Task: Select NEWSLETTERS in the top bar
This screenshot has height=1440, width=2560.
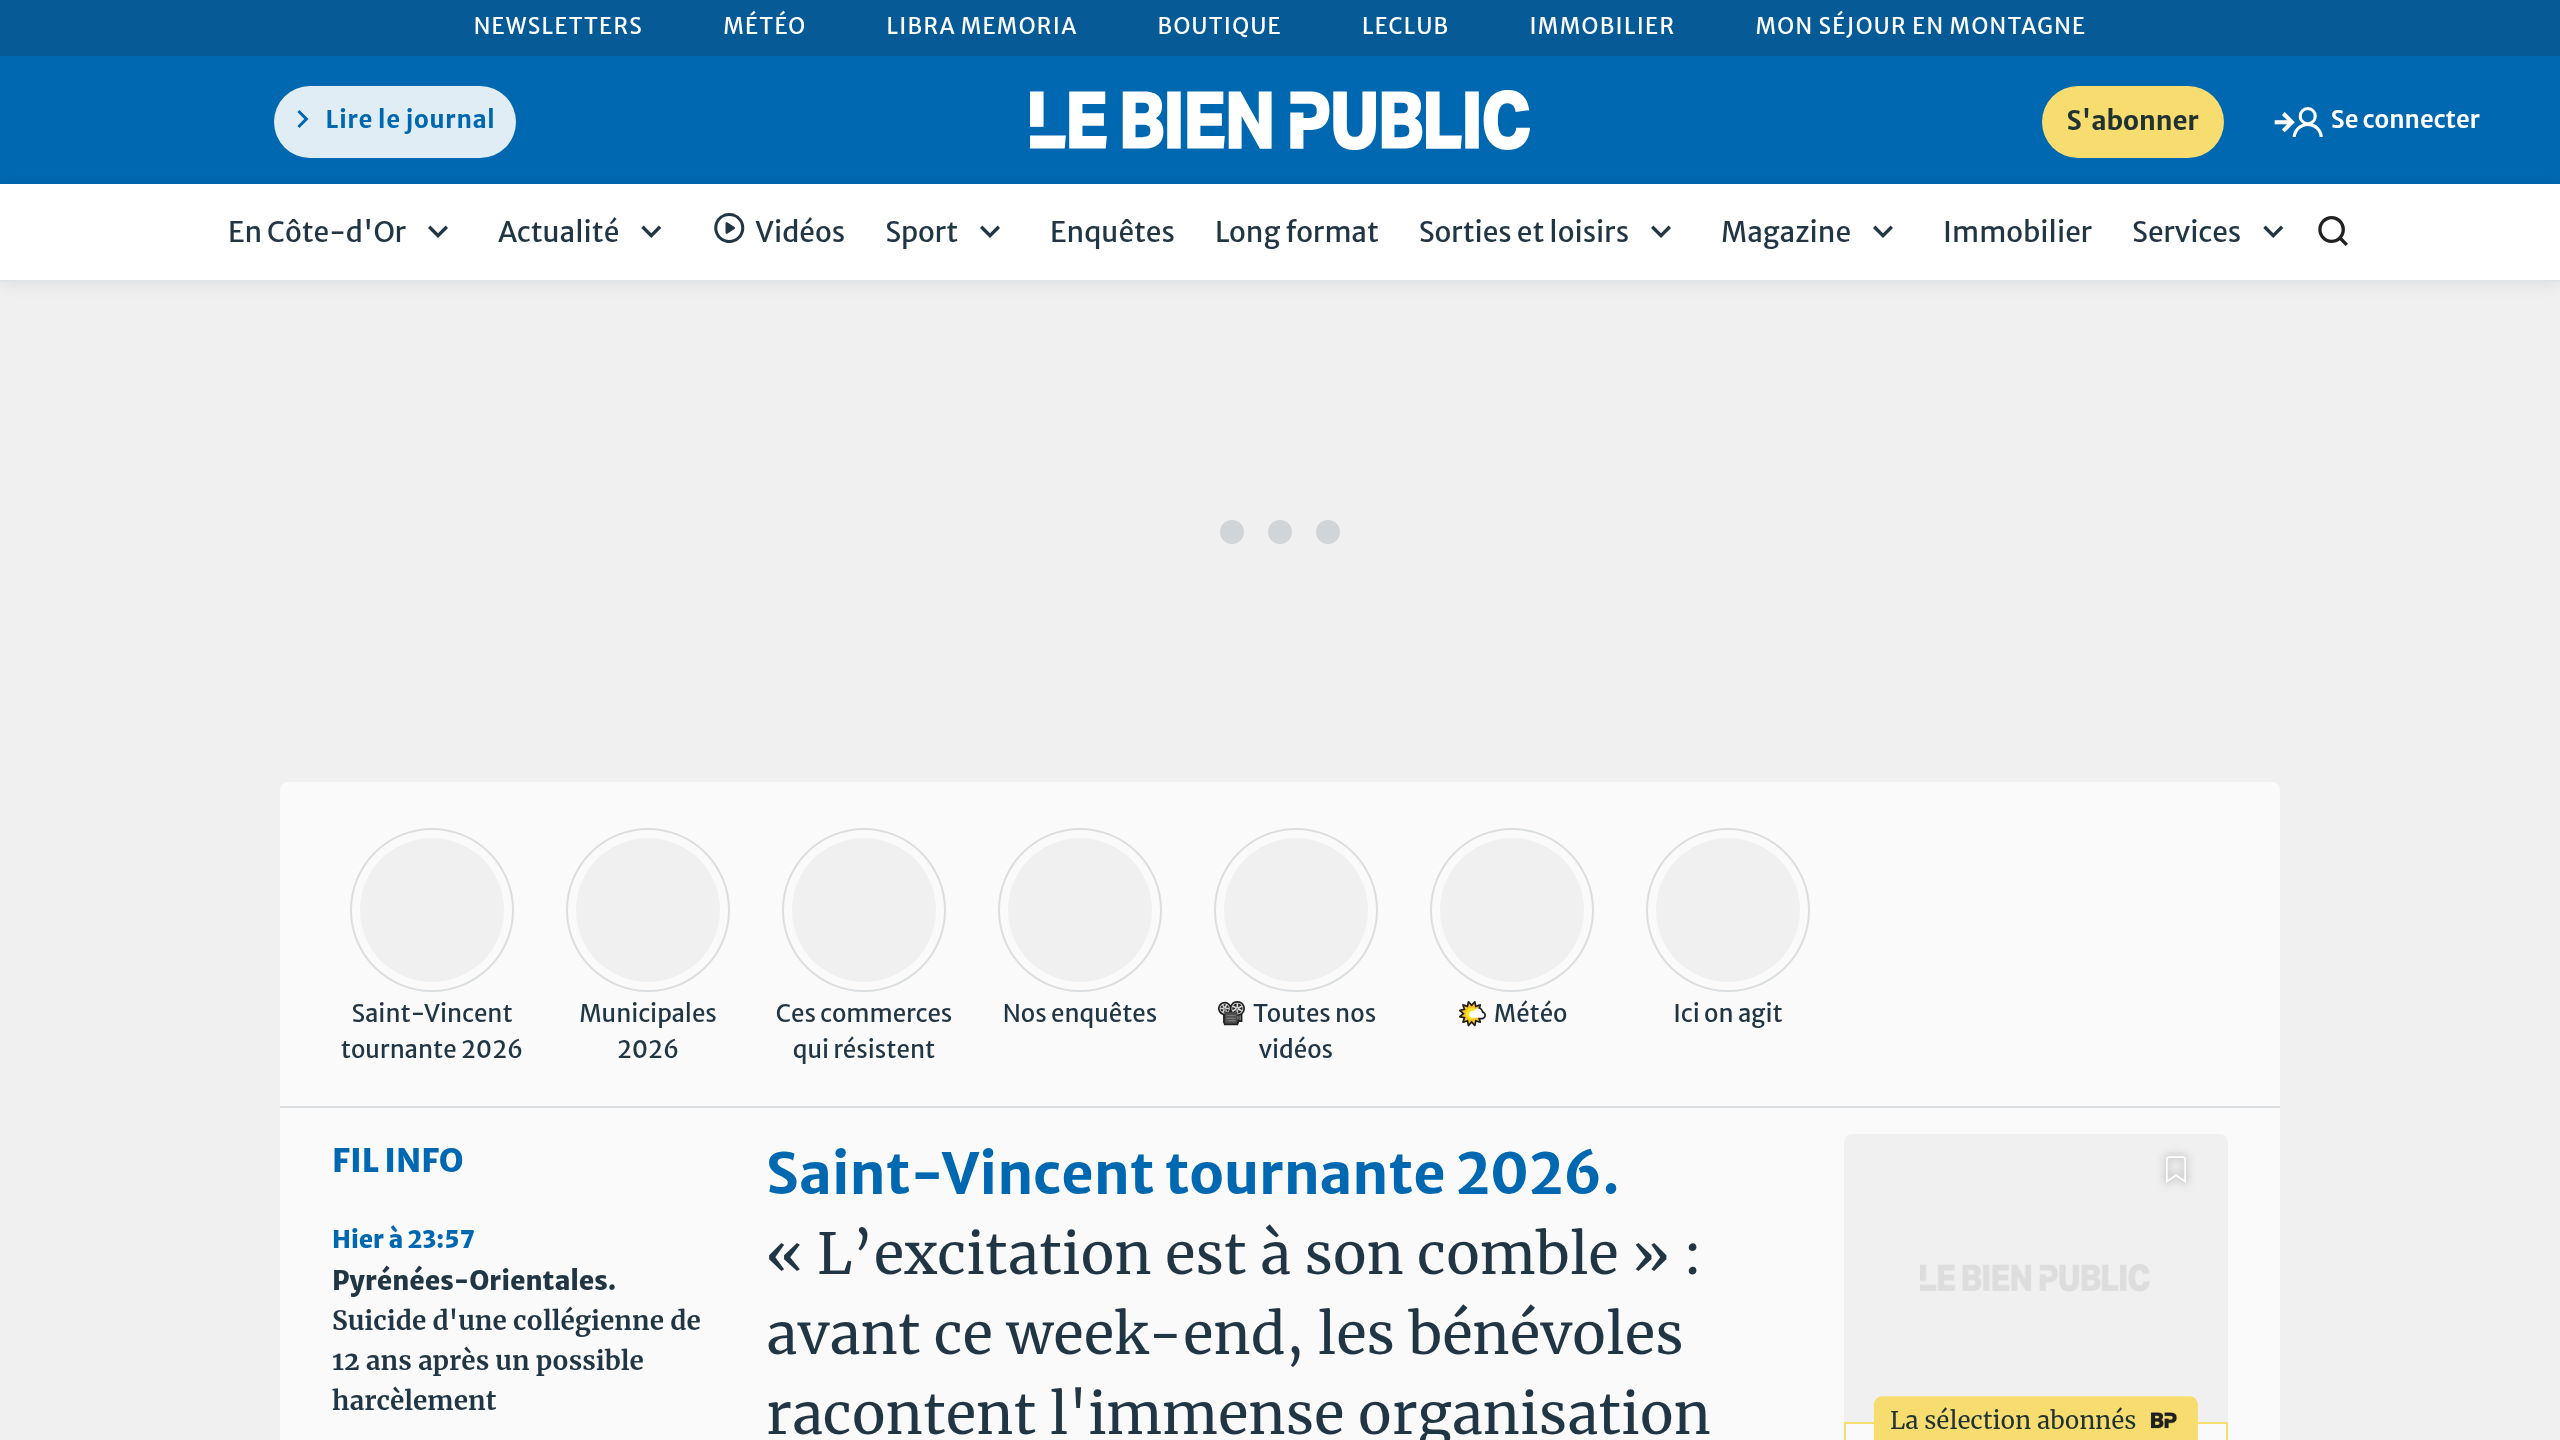Action: pos(558,26)
